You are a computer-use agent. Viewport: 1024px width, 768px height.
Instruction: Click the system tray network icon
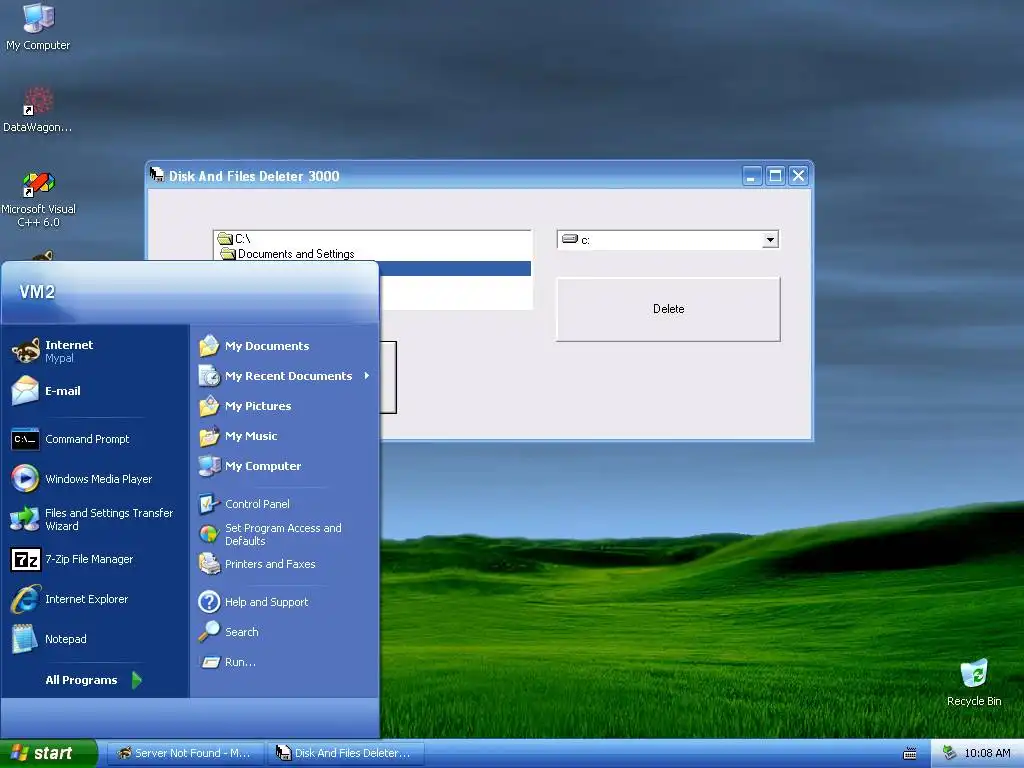pyautogui.click(x=950, y=753)
